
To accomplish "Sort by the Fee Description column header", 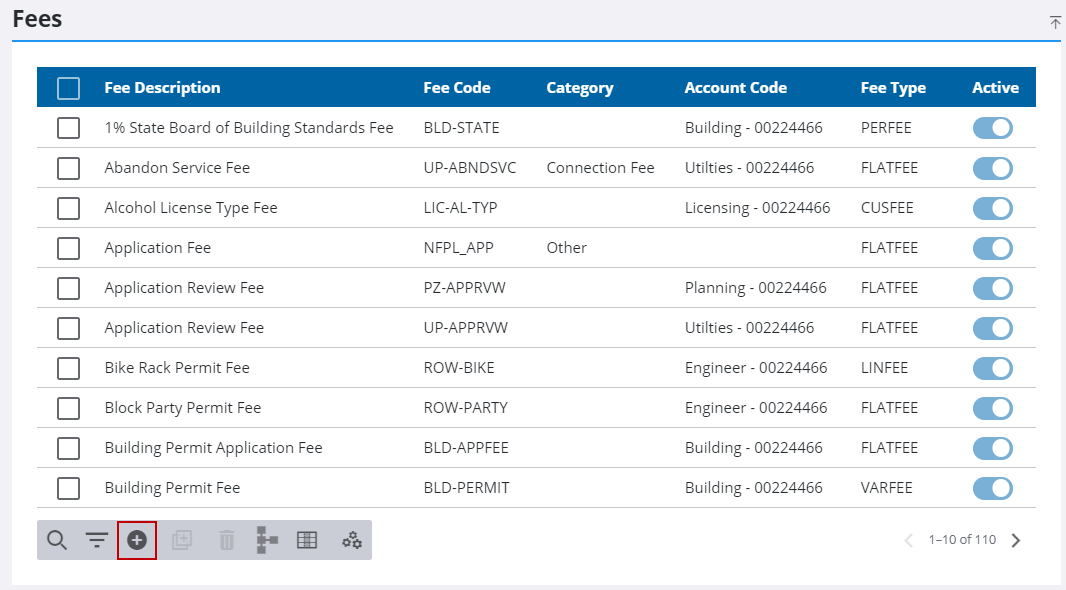I will click(x=162, y=88).
